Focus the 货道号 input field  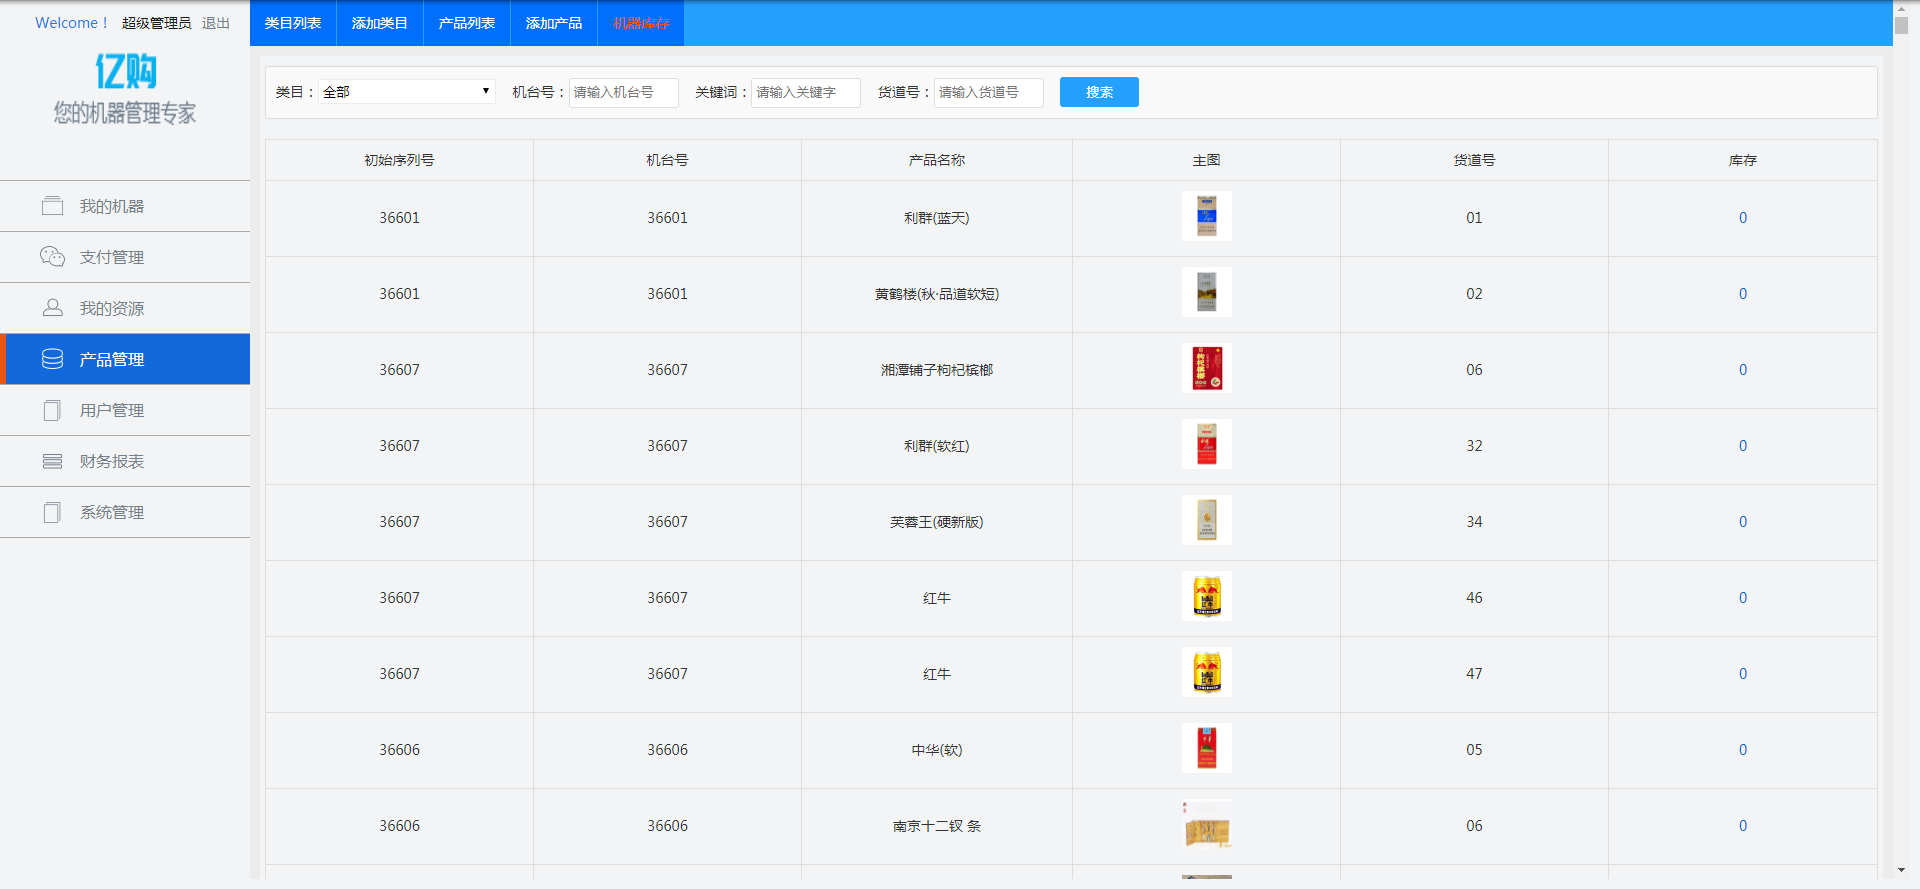[x=988, y=92]
